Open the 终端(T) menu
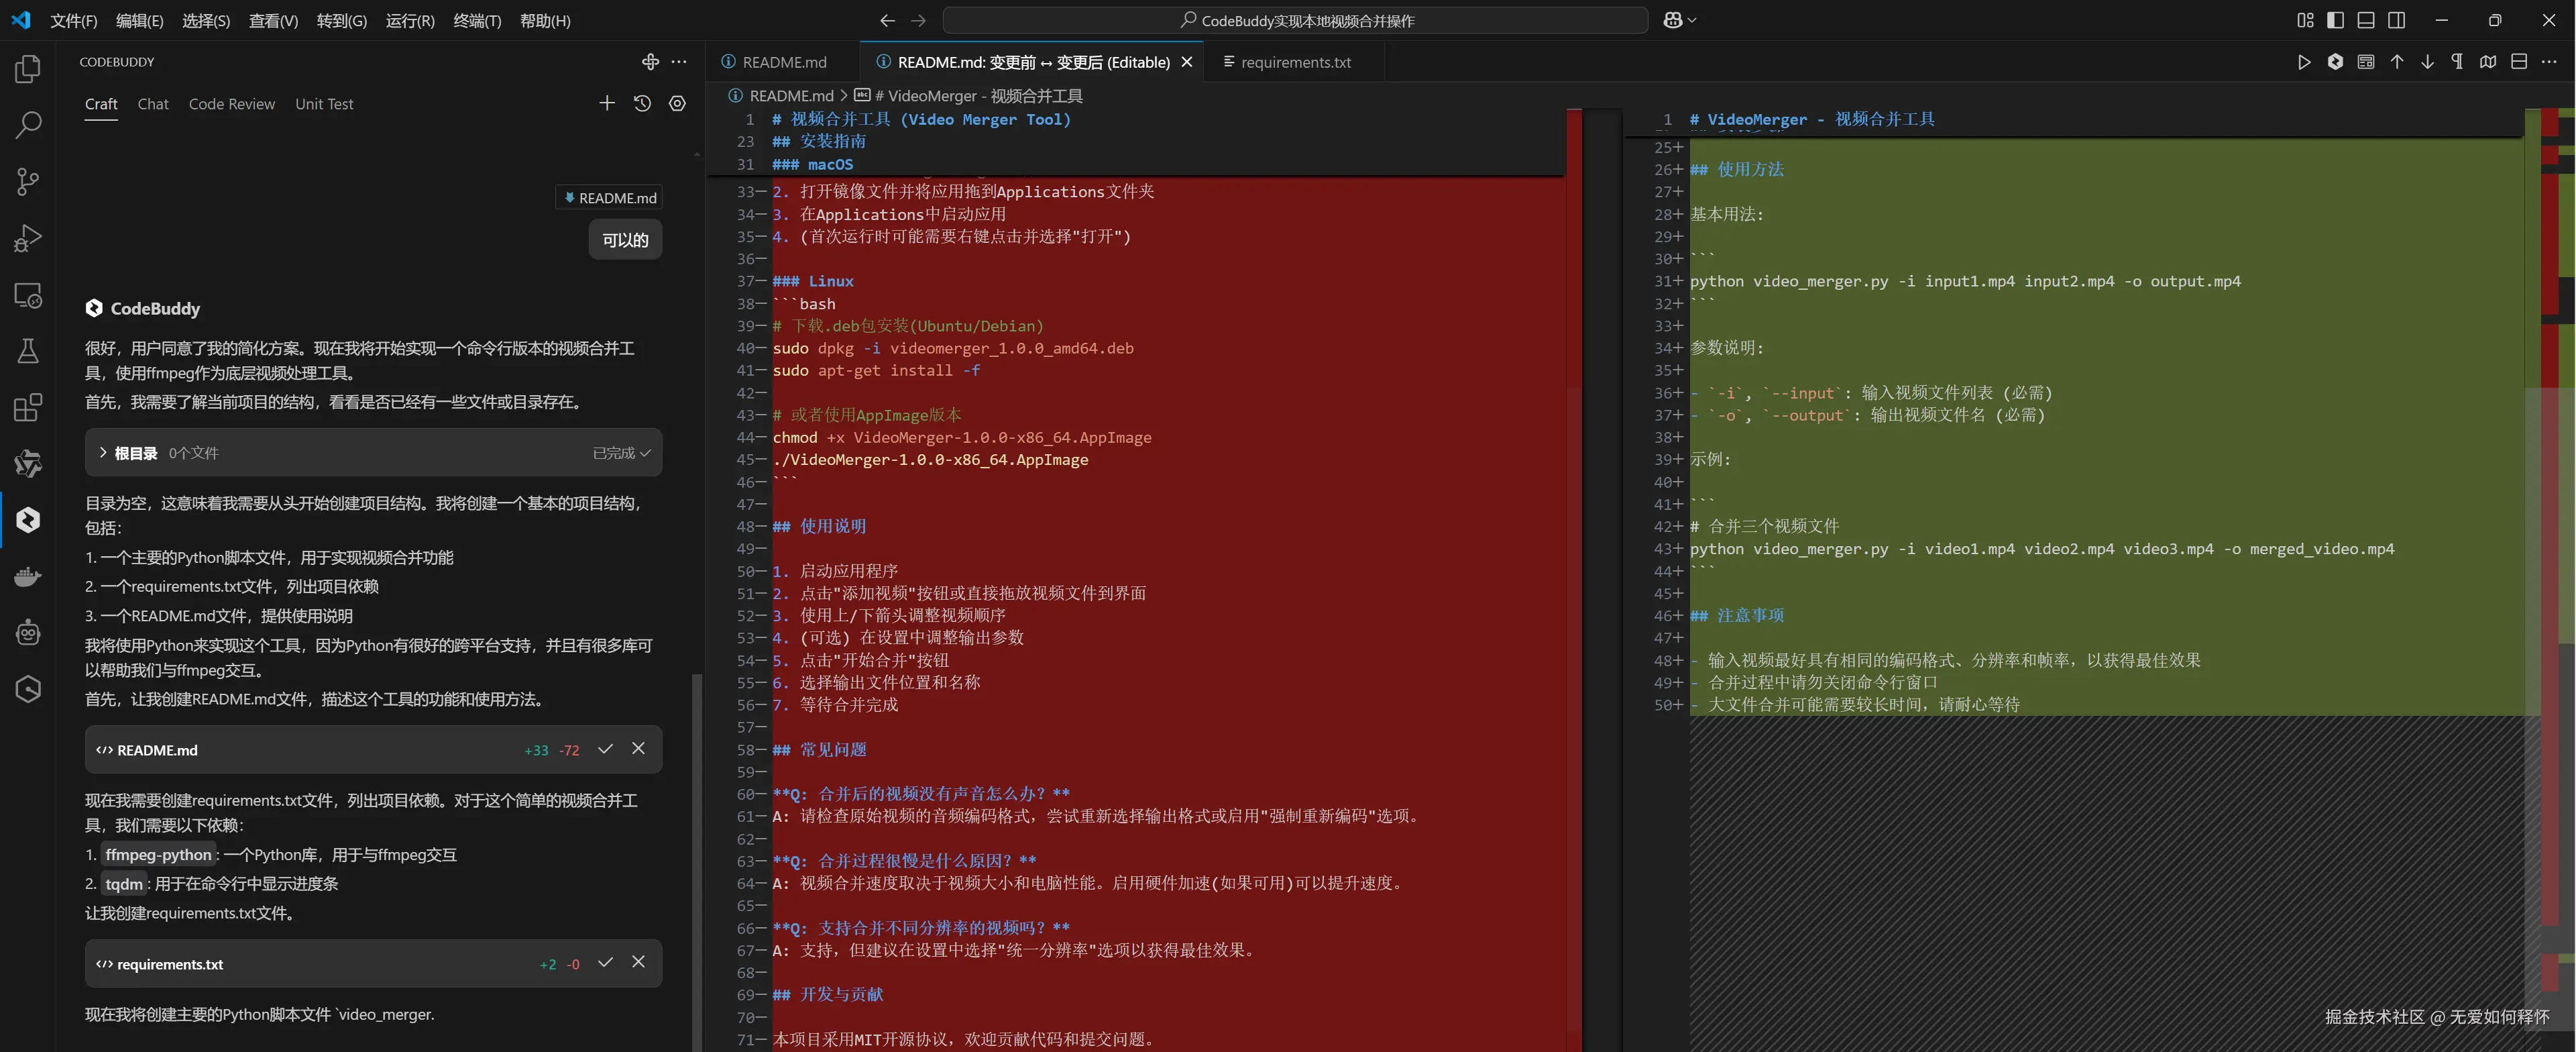 (476, 20)
